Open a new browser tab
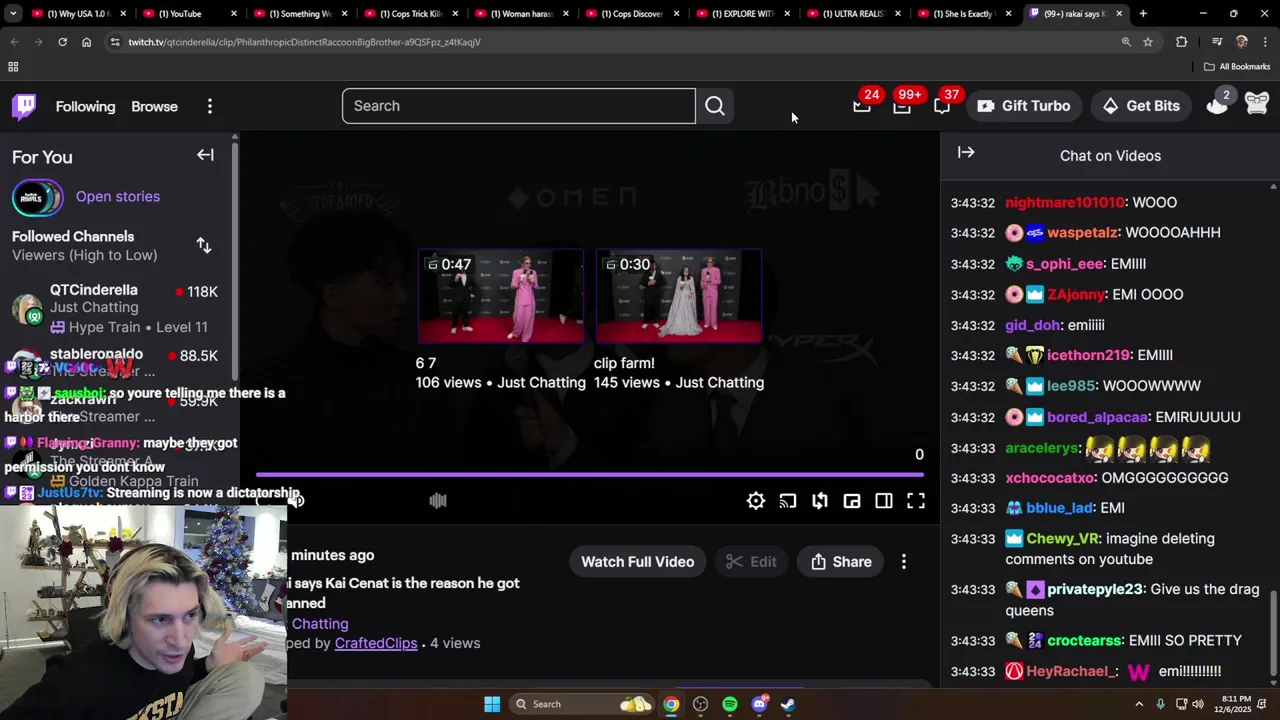 coord(1143,14)
